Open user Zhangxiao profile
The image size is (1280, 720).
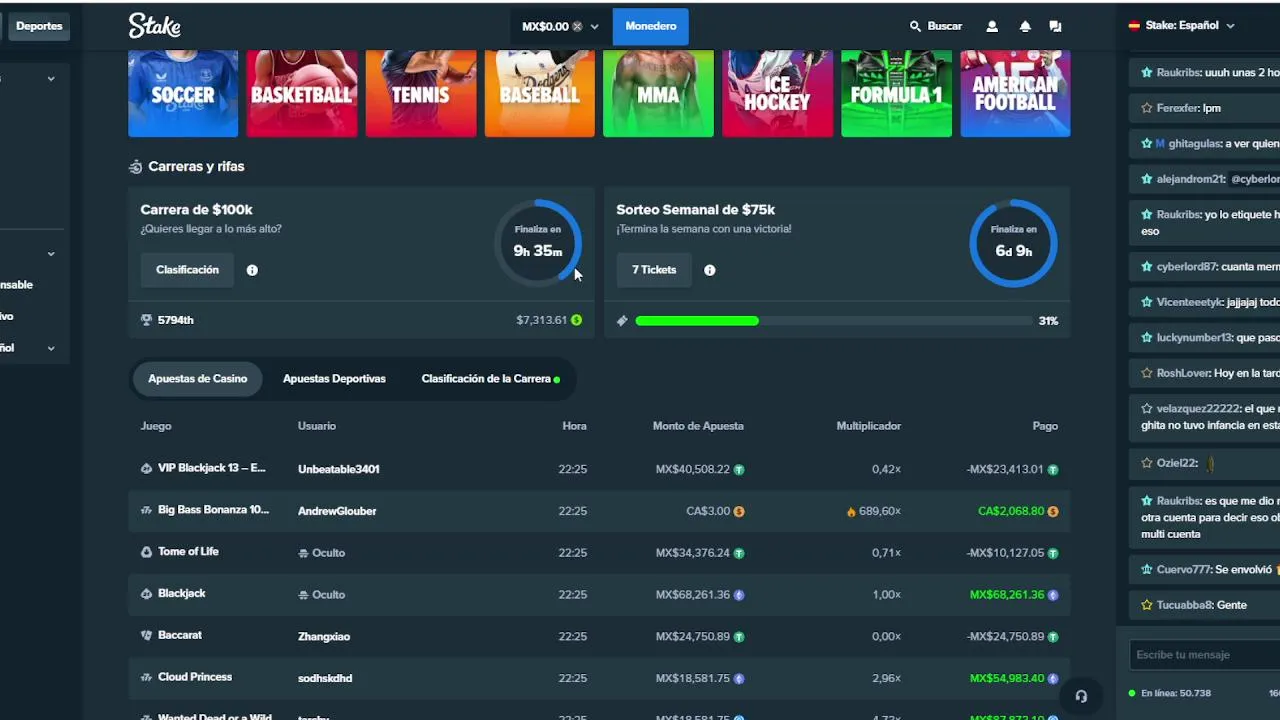point(324,636)
